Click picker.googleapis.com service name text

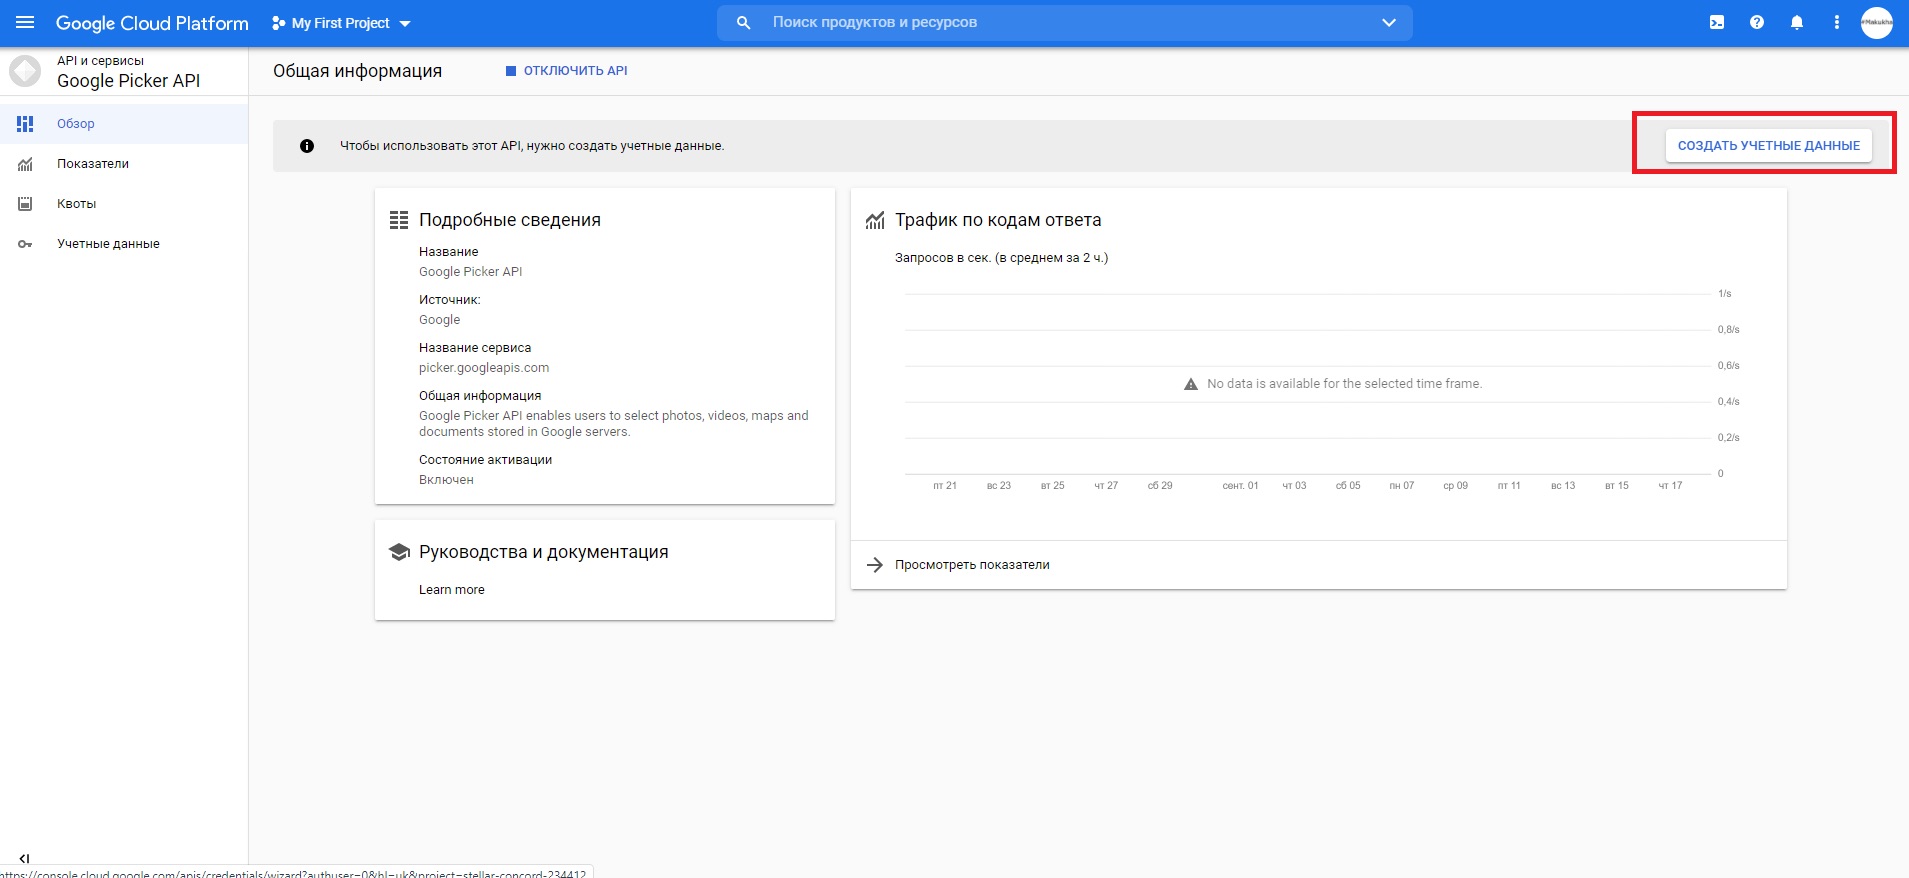pyautogui.click(x=484, y=368)
